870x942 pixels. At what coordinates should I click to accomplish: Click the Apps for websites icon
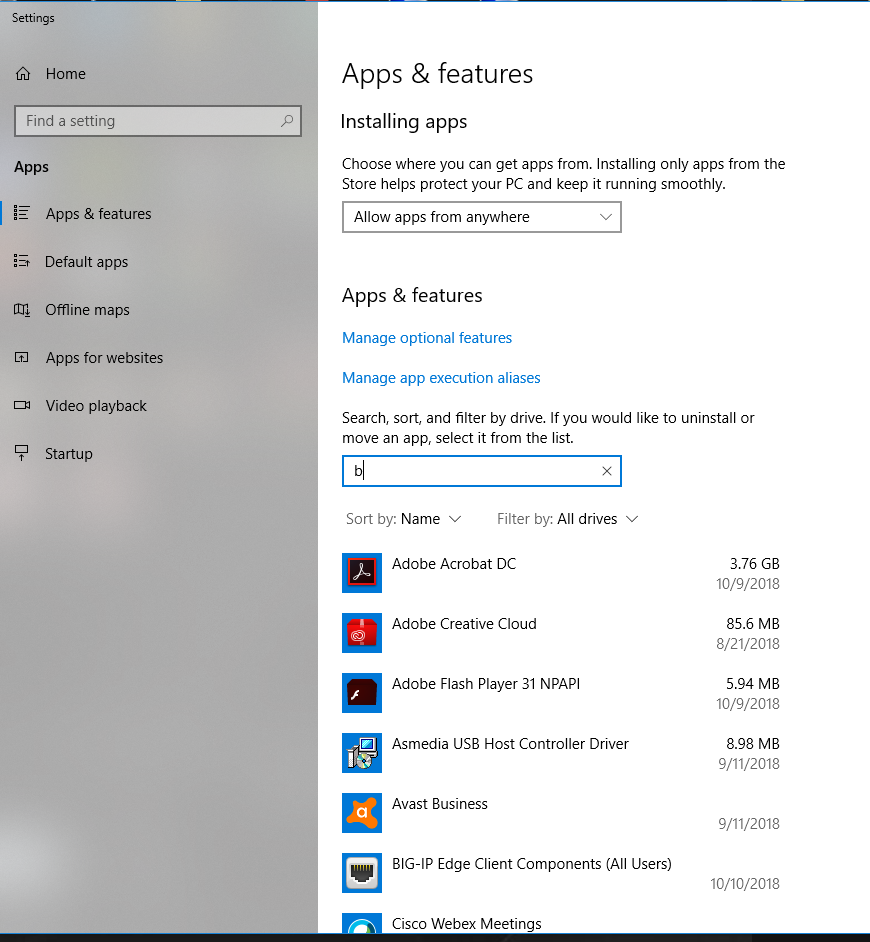[22, 357]
